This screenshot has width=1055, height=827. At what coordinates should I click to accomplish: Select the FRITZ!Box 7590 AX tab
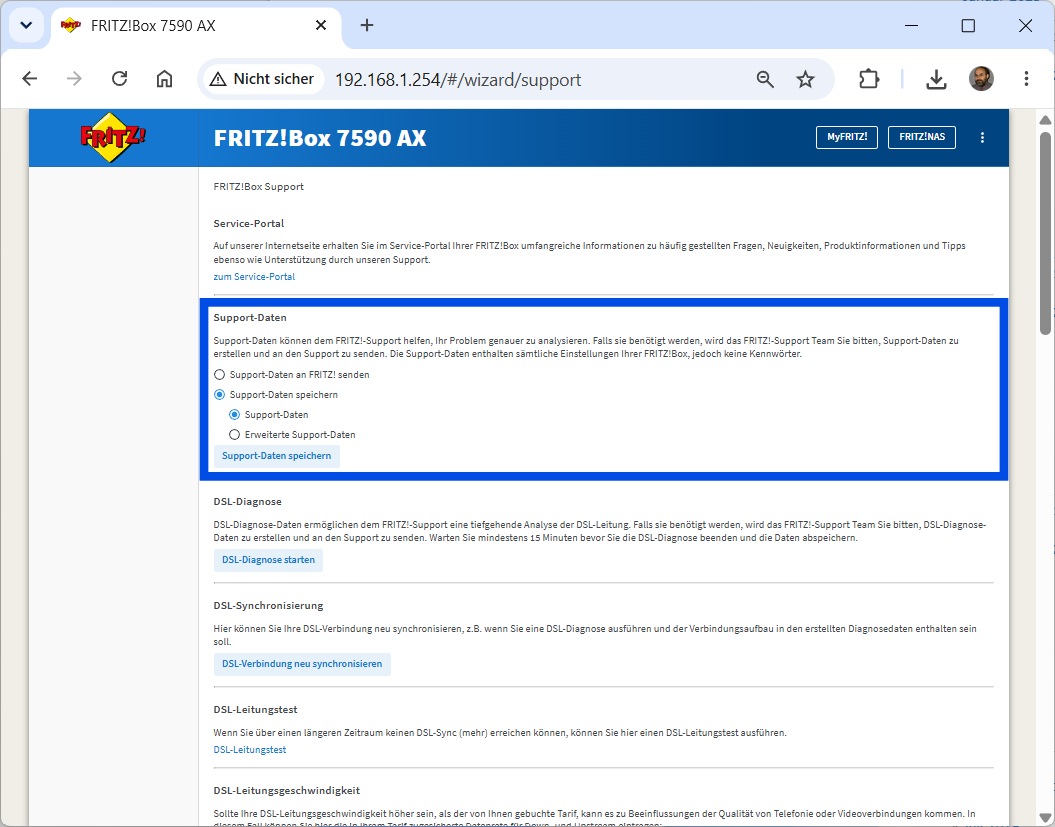(x=195, y=26)
